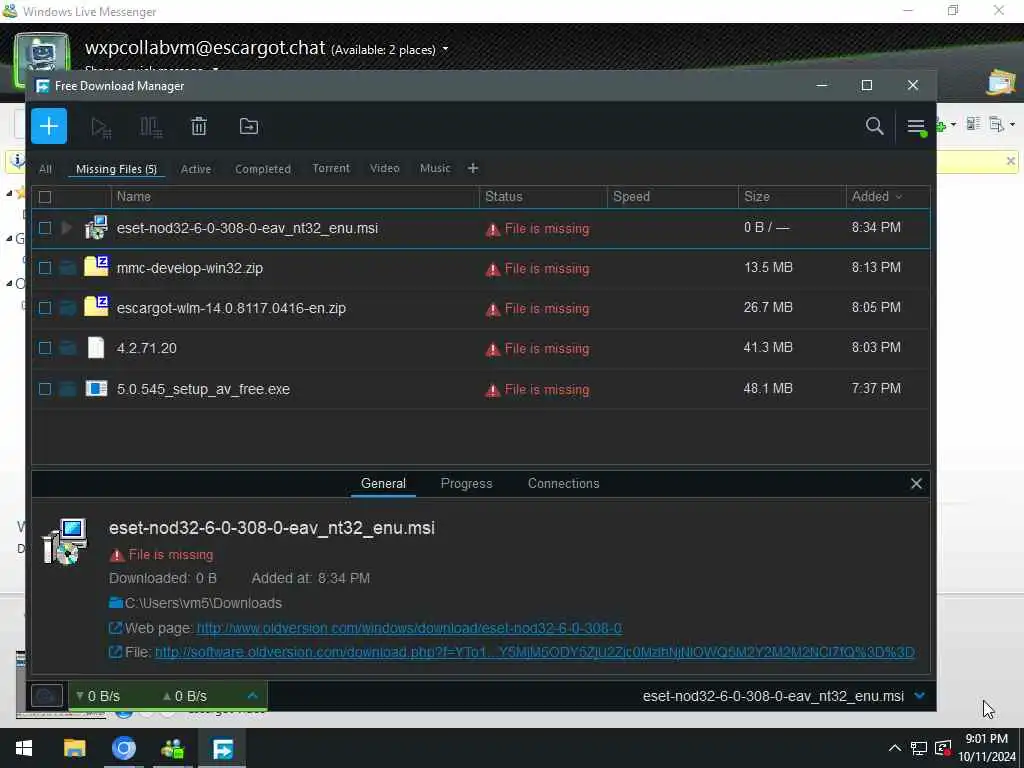Click the Added column sort arrow
The image size is (1024, 768).
tap(899, 197)
